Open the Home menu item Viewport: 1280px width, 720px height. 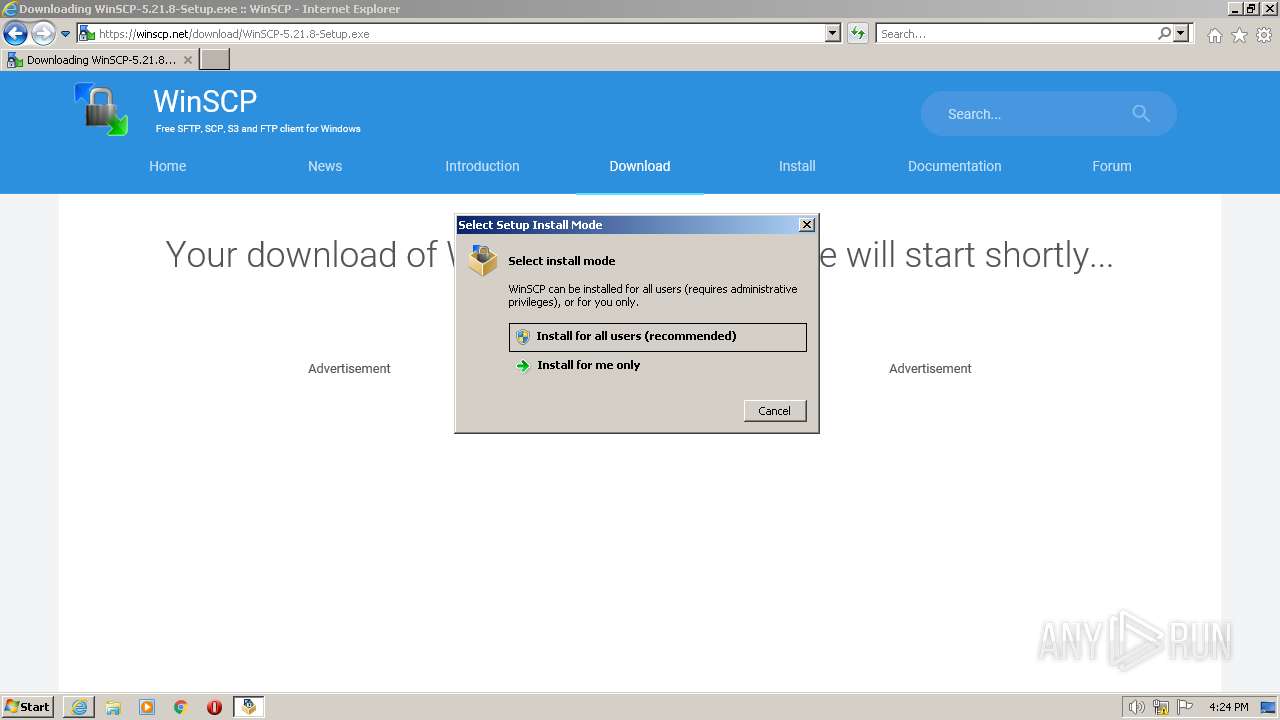coord(168,166)
